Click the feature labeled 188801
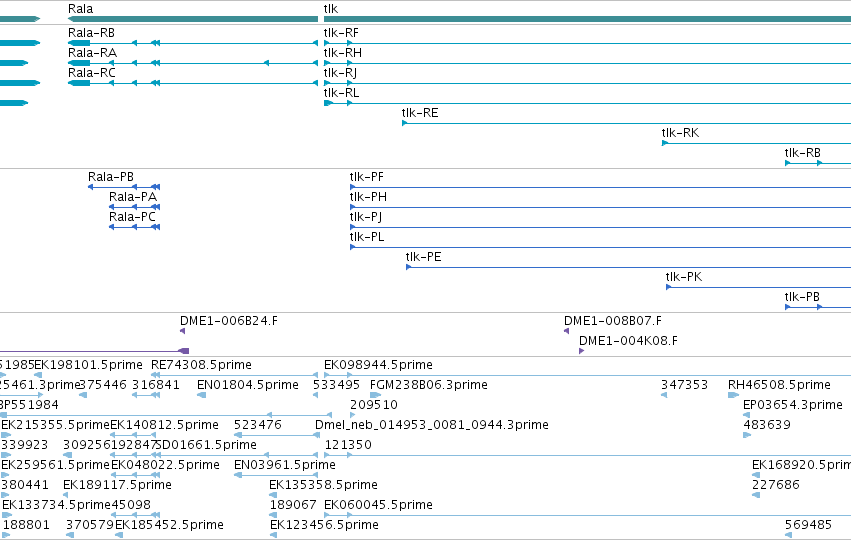This screenshot has height=540, width=851. point(6,535)
